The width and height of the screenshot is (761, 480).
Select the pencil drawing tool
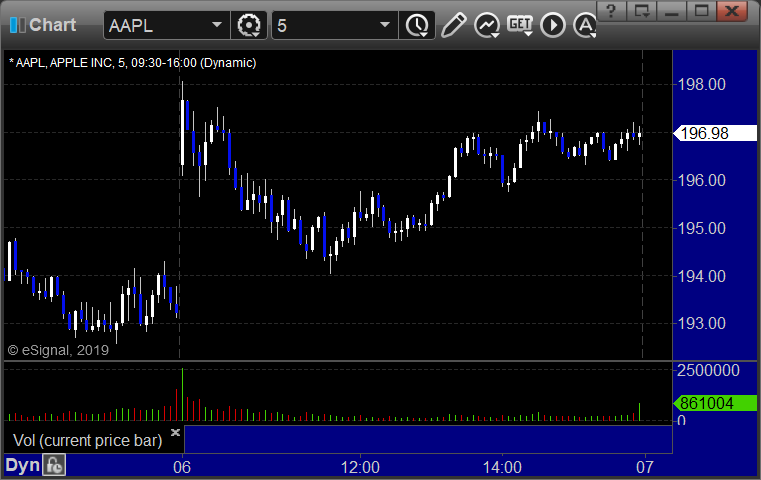tap(453, 25)
